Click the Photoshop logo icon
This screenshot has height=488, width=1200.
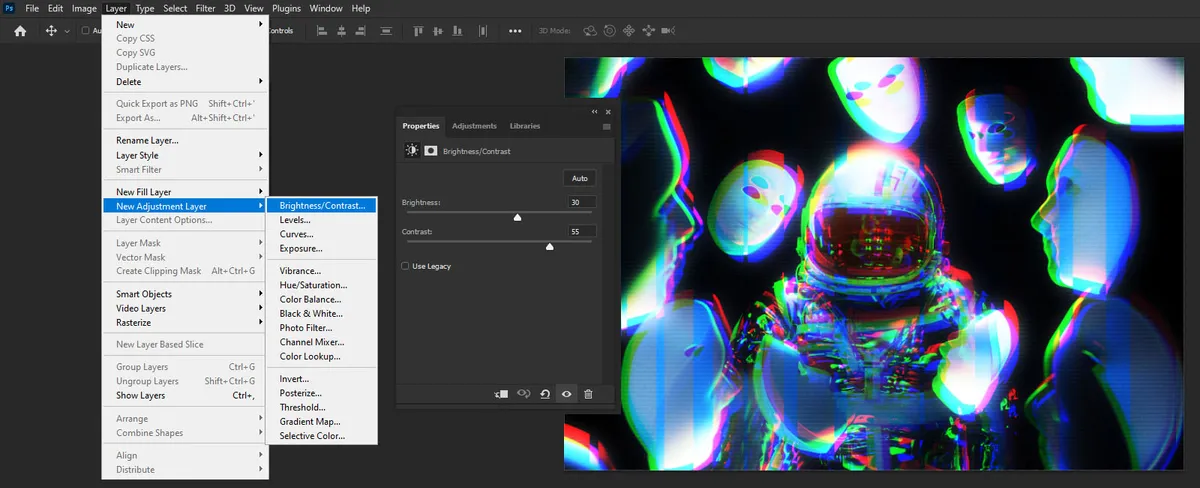coord(8,8)
